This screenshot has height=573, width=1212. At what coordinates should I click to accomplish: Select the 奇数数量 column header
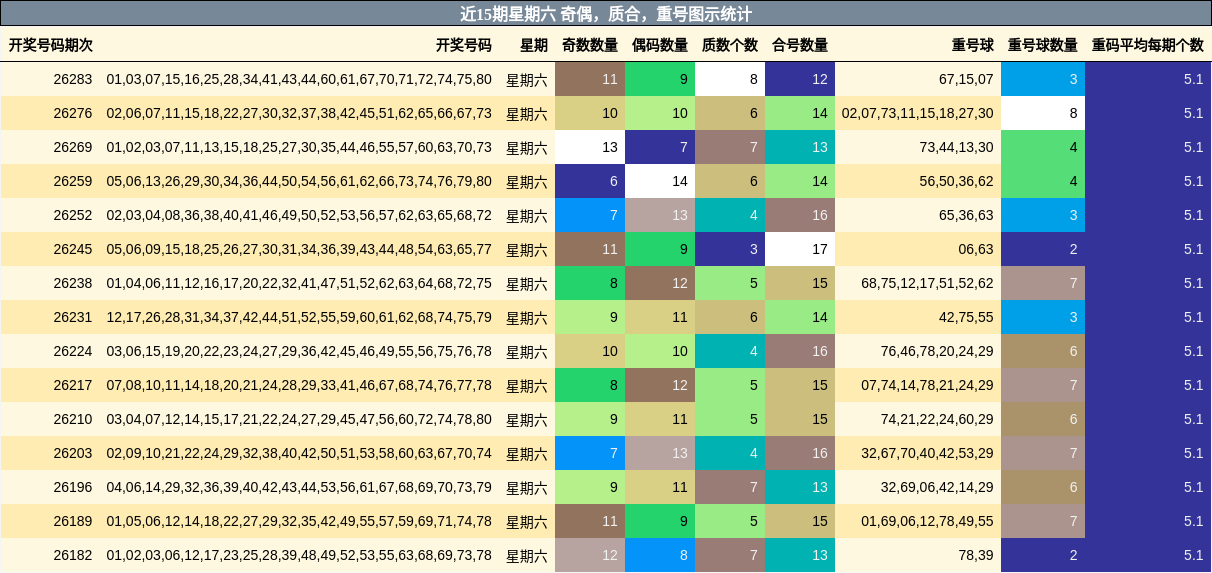pyautogui.click(x=590, y=45)
